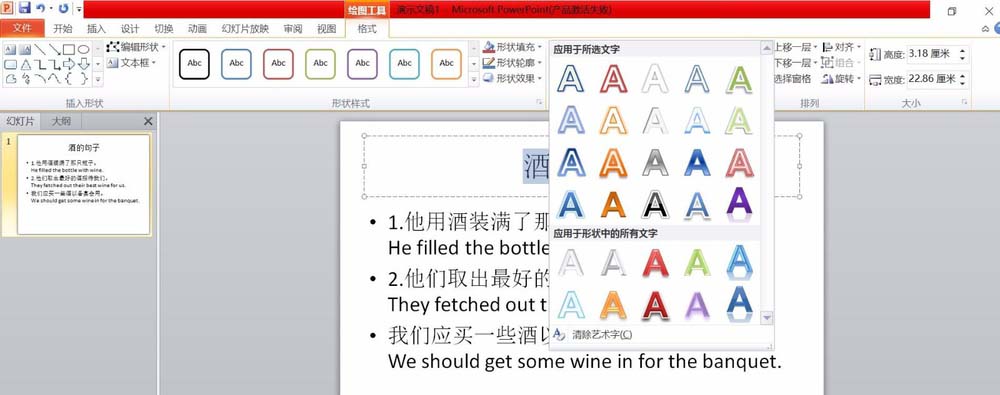Switch to the Design (设计) tab
The image size is (1000, 395).
tap(130, 29)
